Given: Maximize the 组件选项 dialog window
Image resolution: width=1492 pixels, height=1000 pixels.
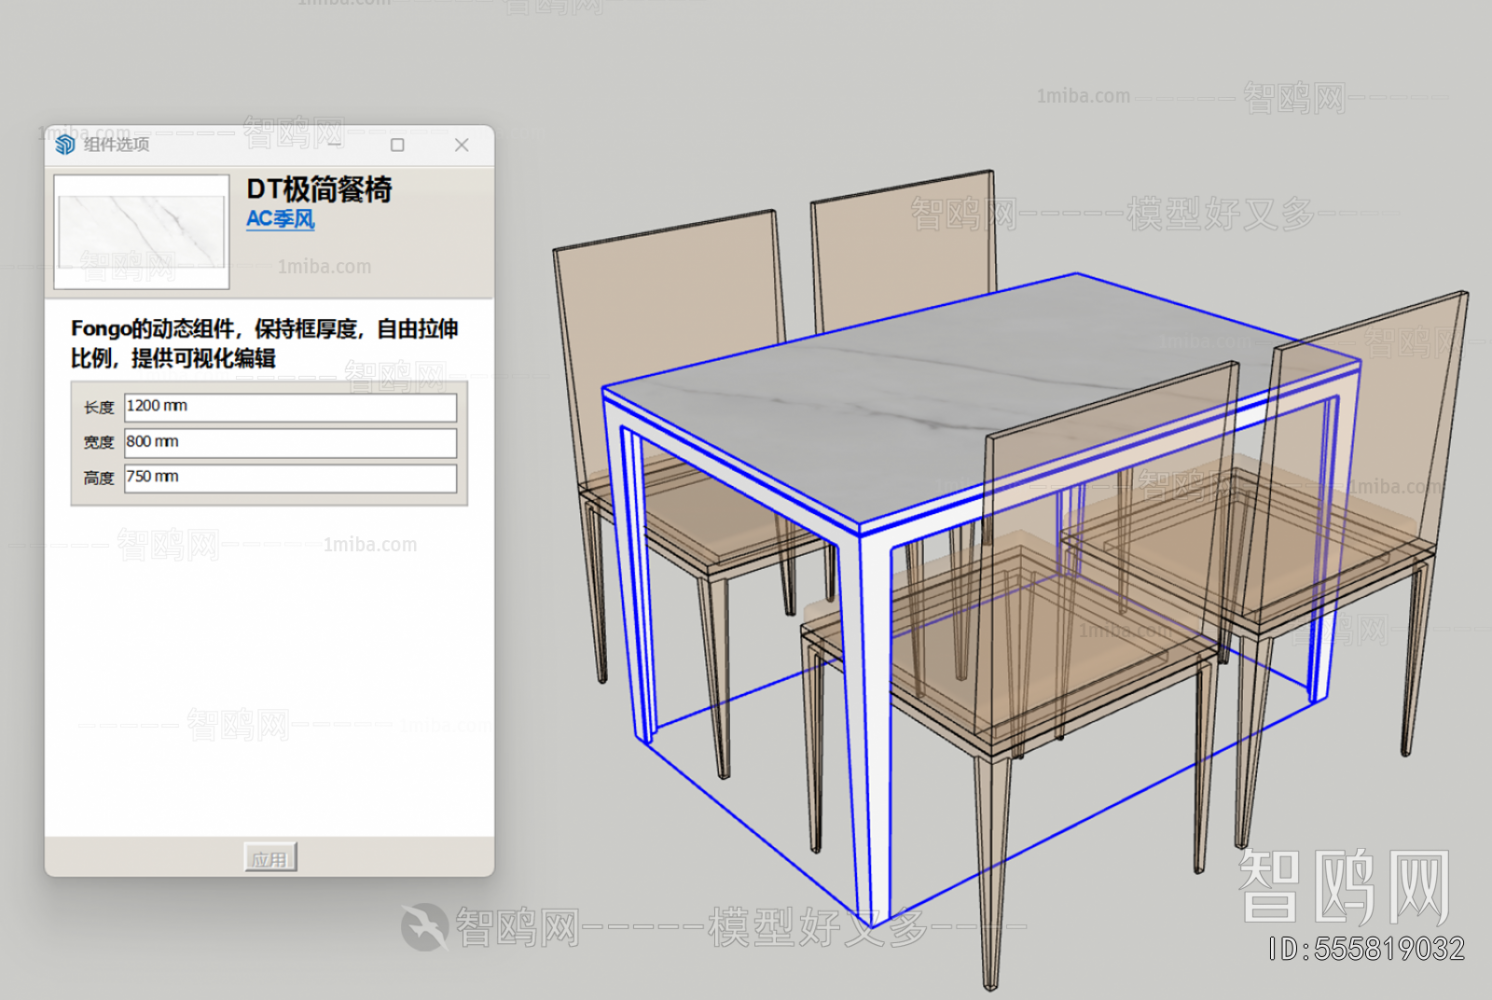Looking at the screenshot, I should click(399, 145).
